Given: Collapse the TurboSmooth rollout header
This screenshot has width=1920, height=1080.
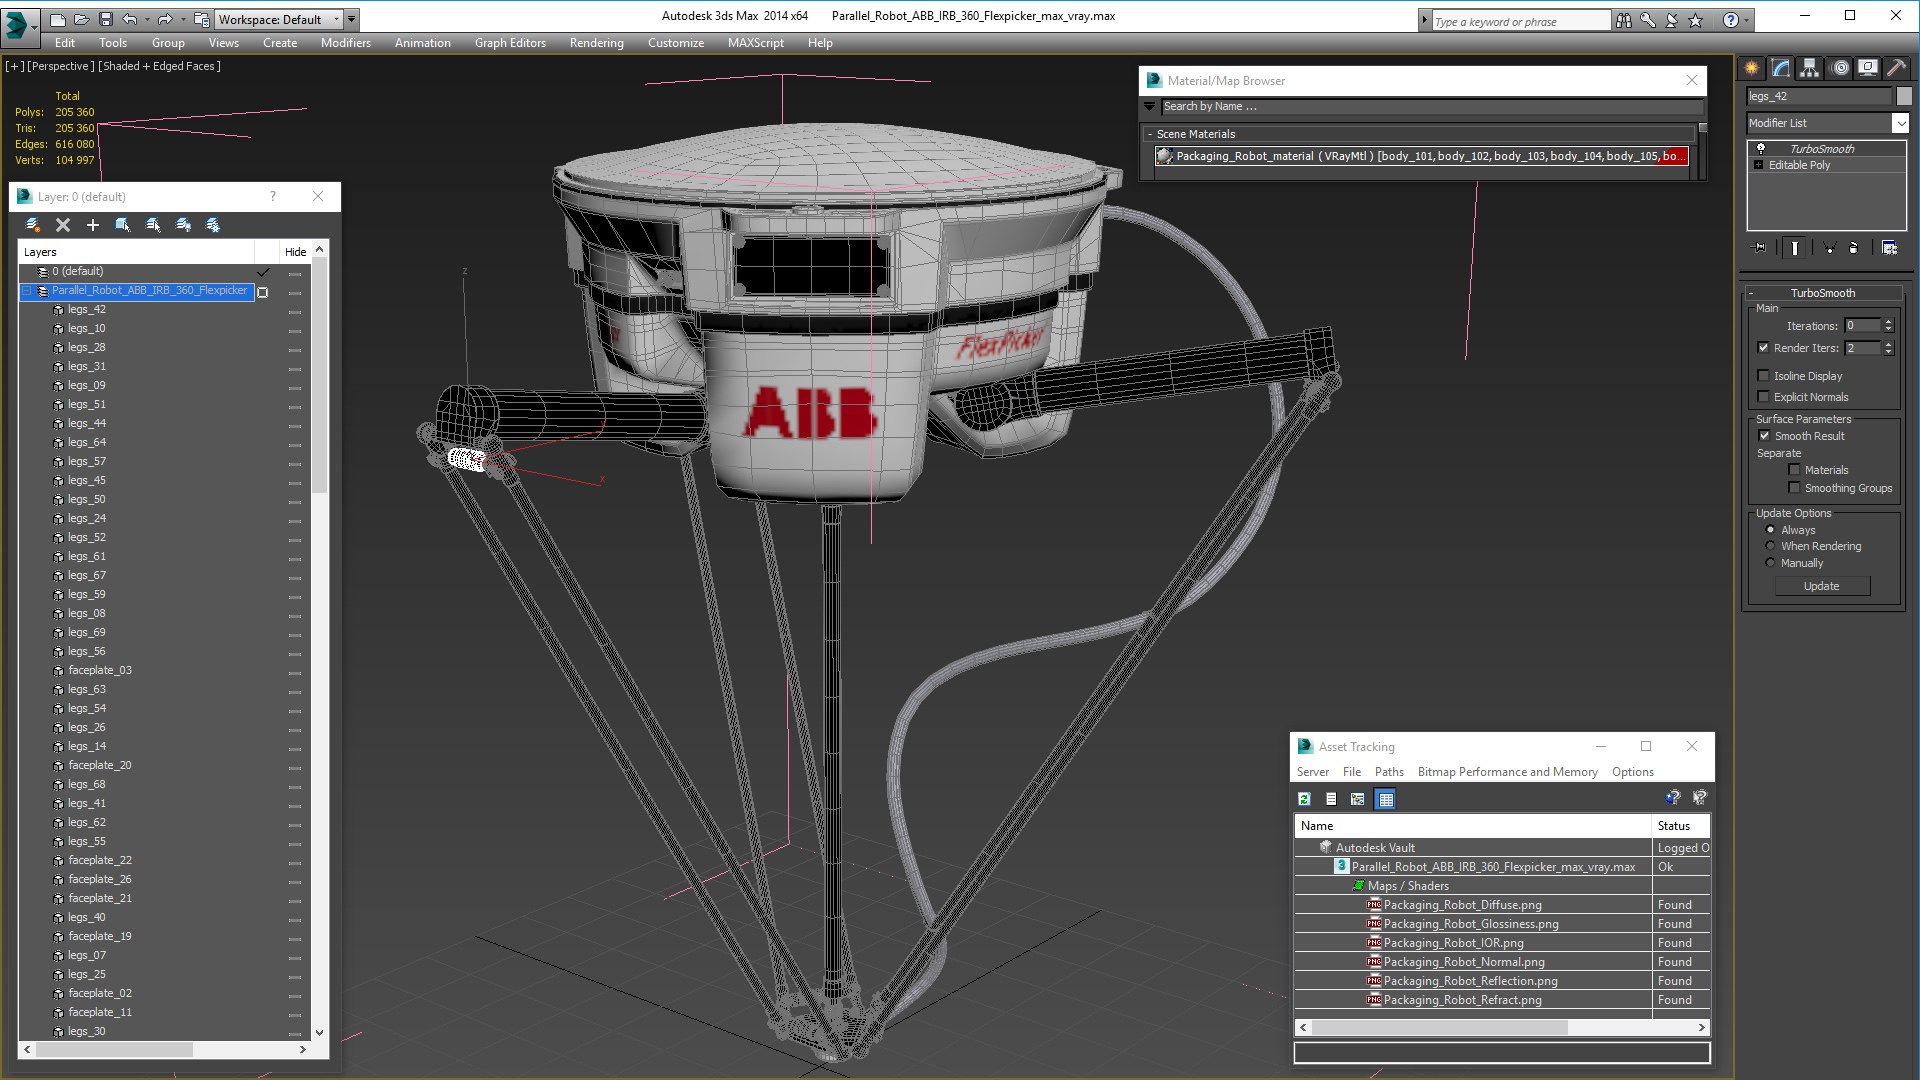Looking at the screenshot, I should point(1822,293).
